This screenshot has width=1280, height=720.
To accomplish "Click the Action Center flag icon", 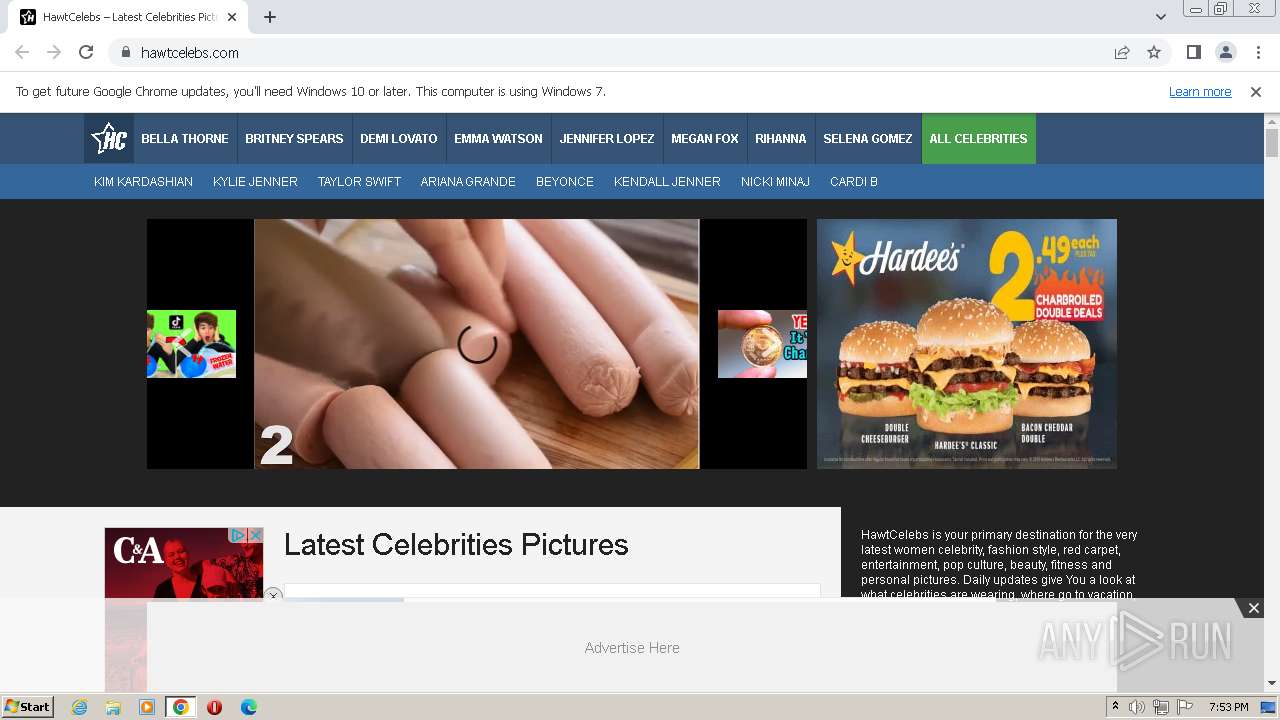I will click(x=1185, y=707).
